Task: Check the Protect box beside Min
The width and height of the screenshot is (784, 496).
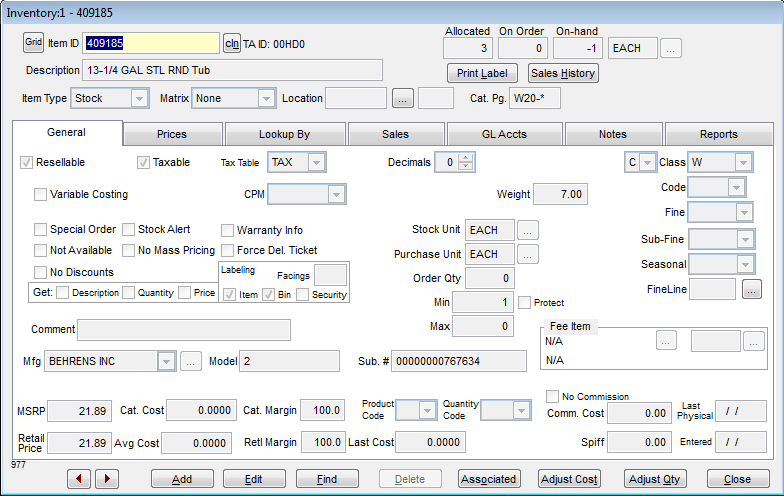Action: click(524, 302)
